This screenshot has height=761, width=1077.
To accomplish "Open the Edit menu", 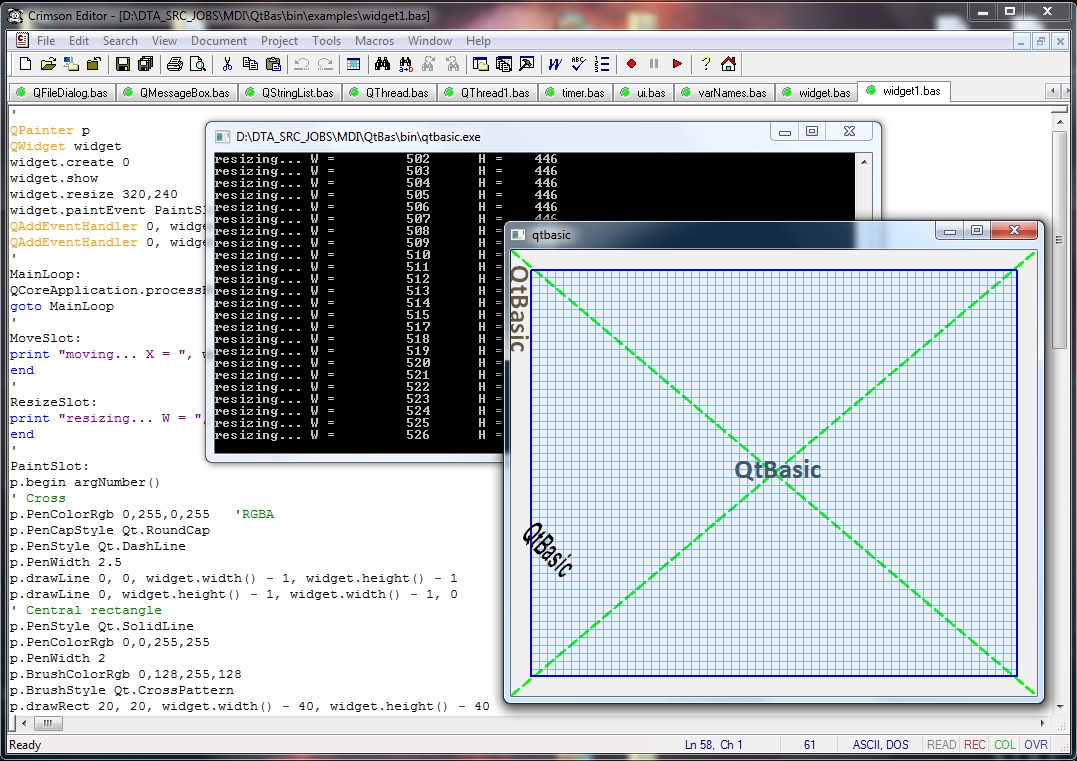I will tap(79, 41).
